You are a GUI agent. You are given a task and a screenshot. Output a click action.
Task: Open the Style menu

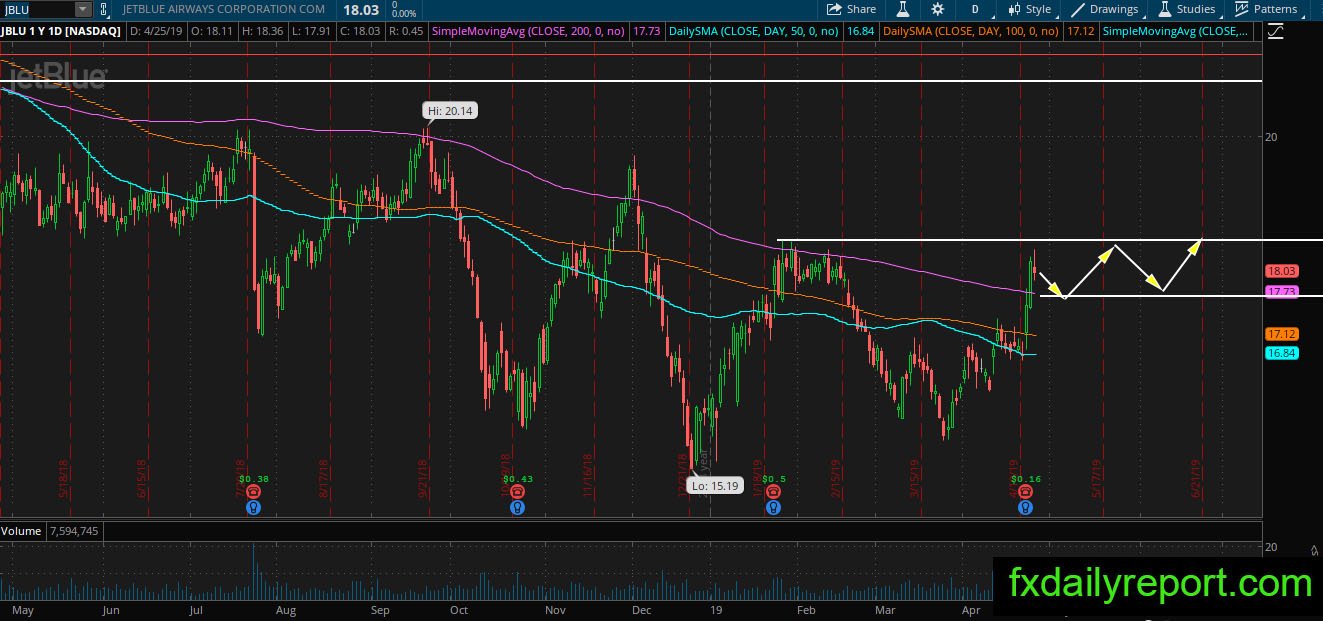(1029, 9)
